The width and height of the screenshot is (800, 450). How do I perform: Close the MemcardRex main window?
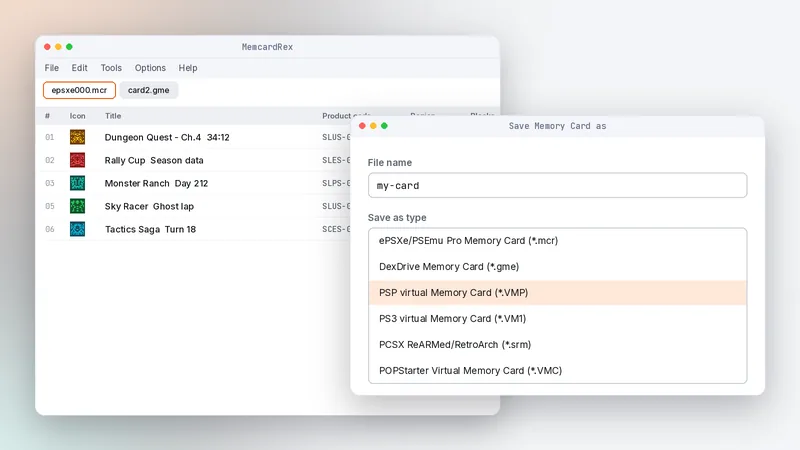[47, 46]
